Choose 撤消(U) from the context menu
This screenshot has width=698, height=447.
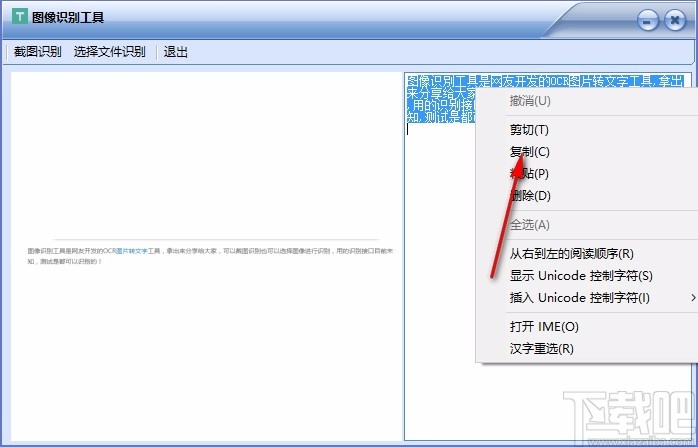587,101
